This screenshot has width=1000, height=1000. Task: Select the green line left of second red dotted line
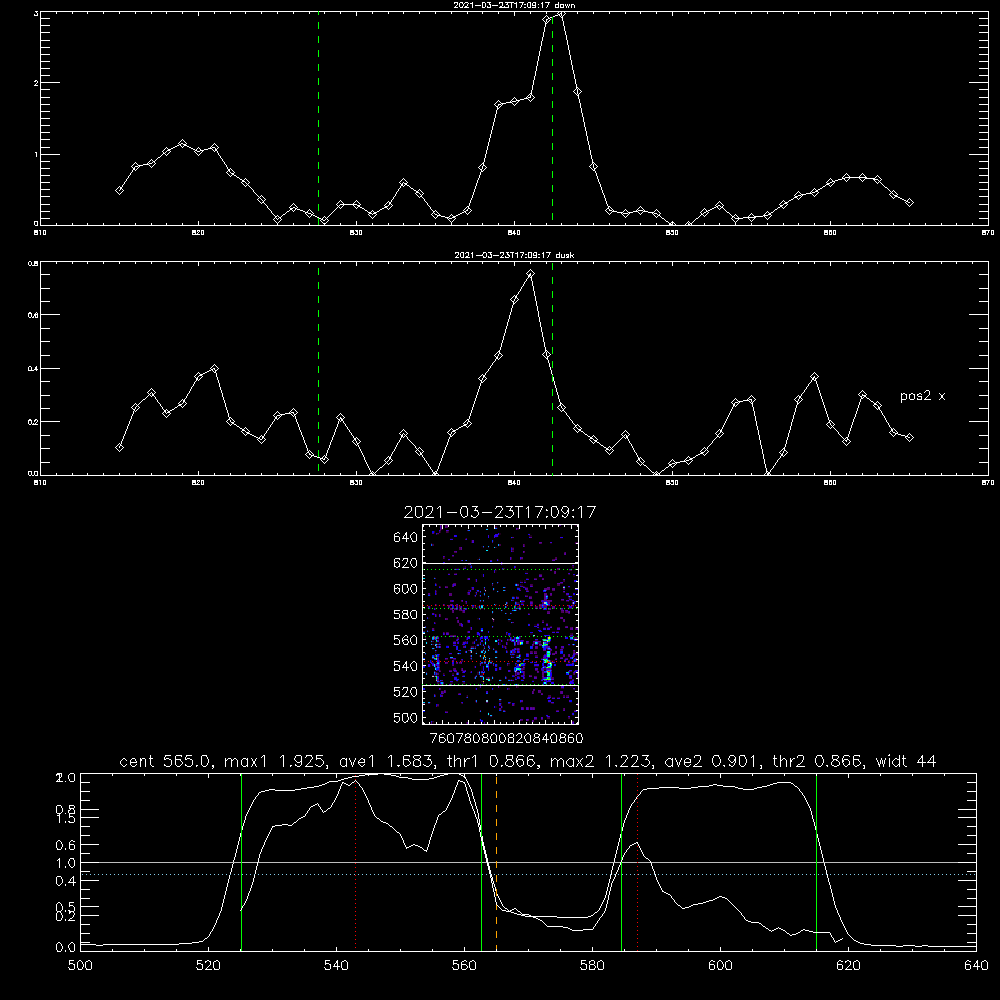[621, 861]
